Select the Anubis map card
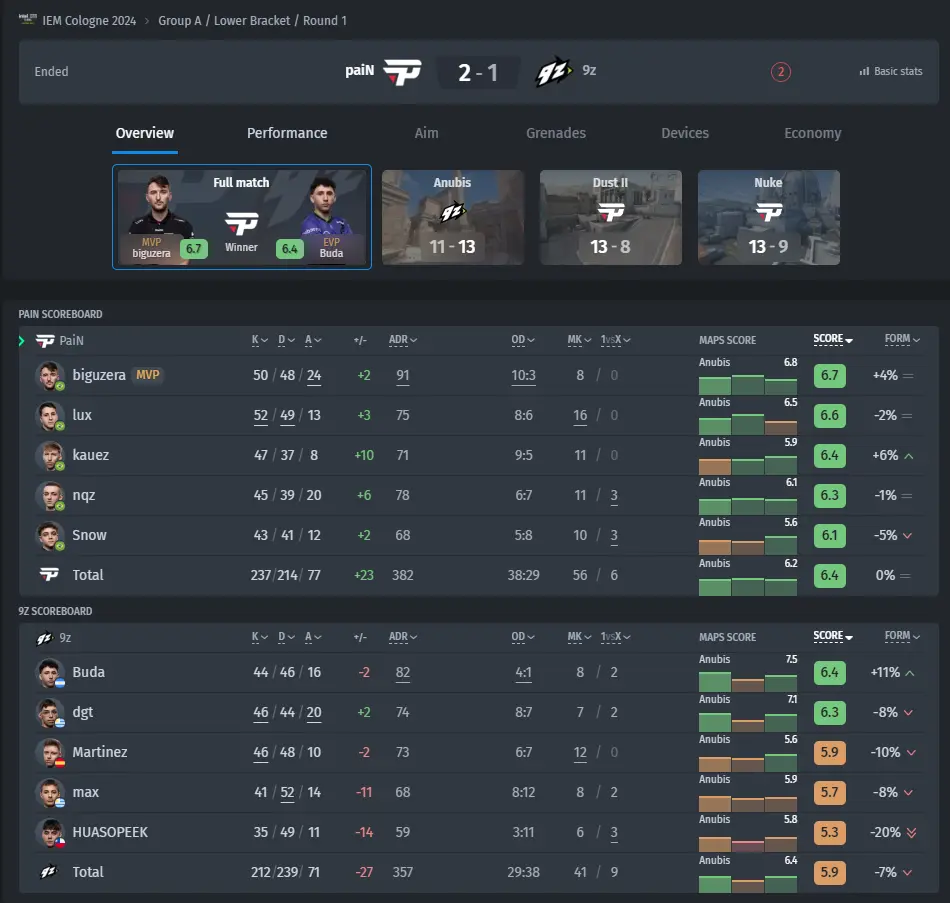950x903 pixels. coord(453,218)
